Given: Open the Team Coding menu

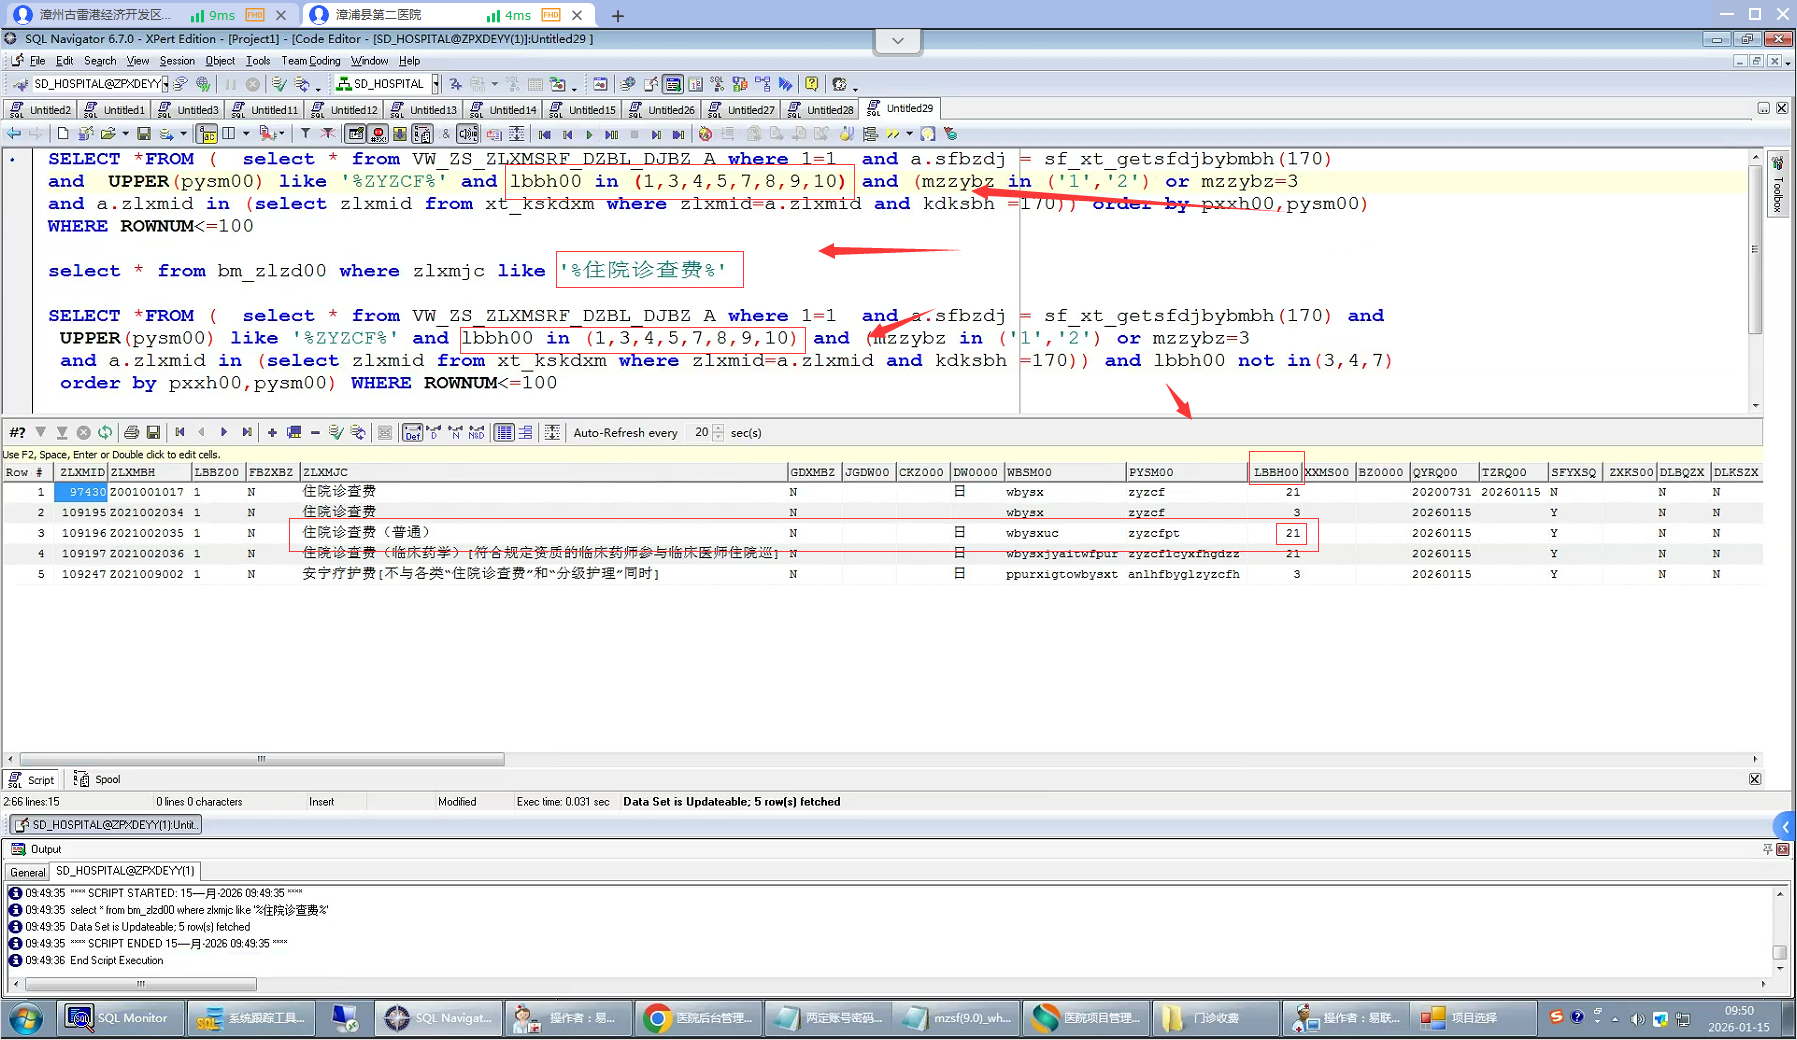Looking at the screenshot, I should point(310,61).
